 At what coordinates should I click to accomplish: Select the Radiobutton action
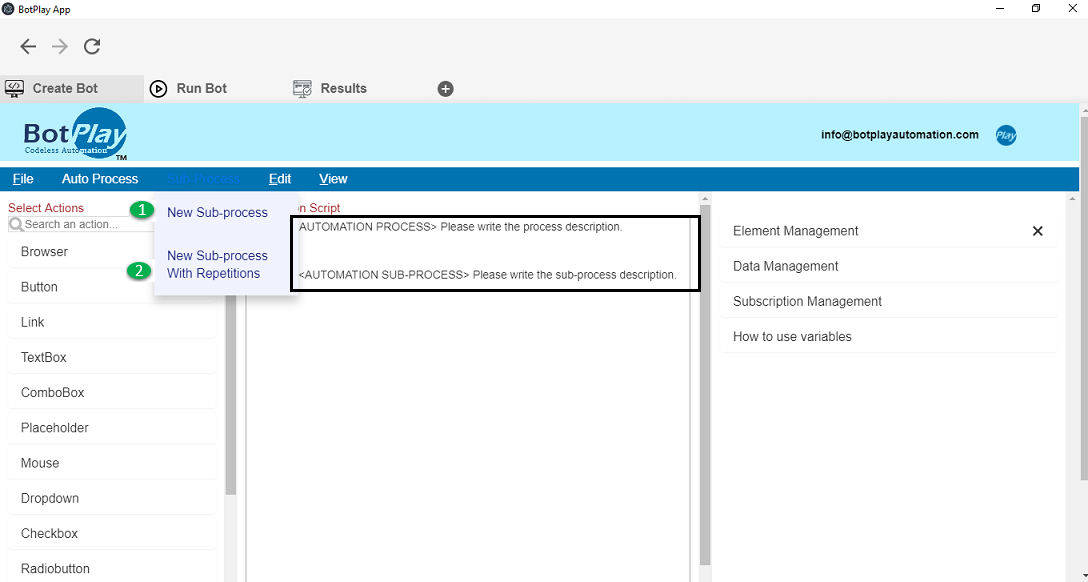pos(112,569)
